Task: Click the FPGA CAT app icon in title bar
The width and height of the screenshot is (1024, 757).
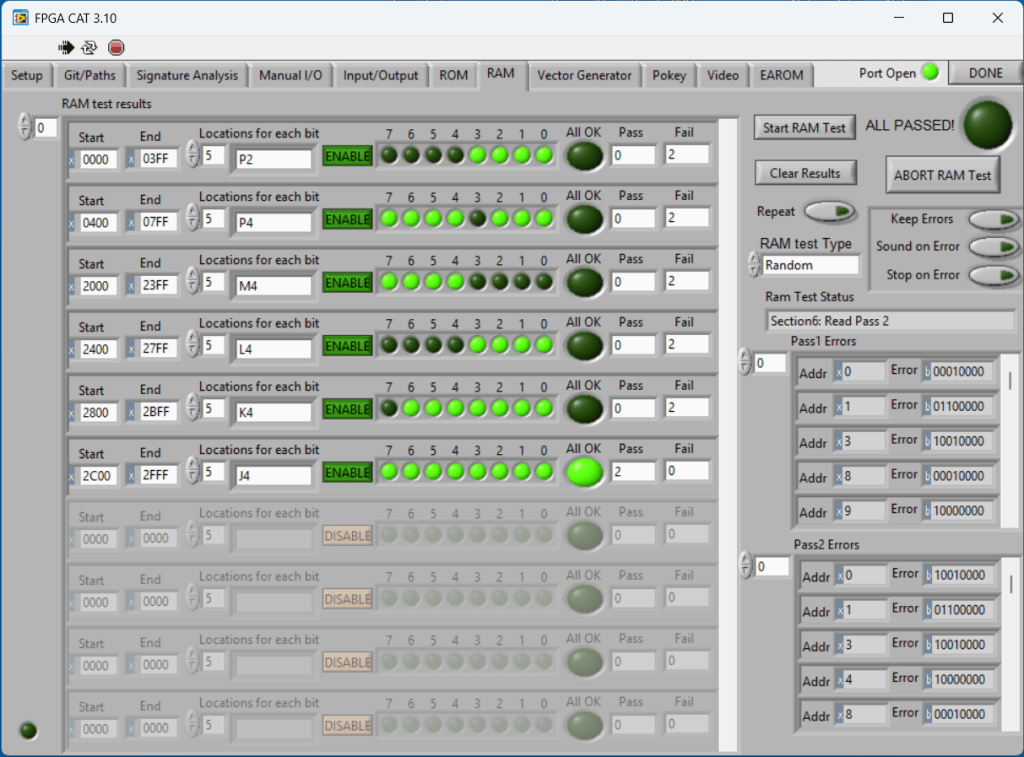Action: coord(19,17)
